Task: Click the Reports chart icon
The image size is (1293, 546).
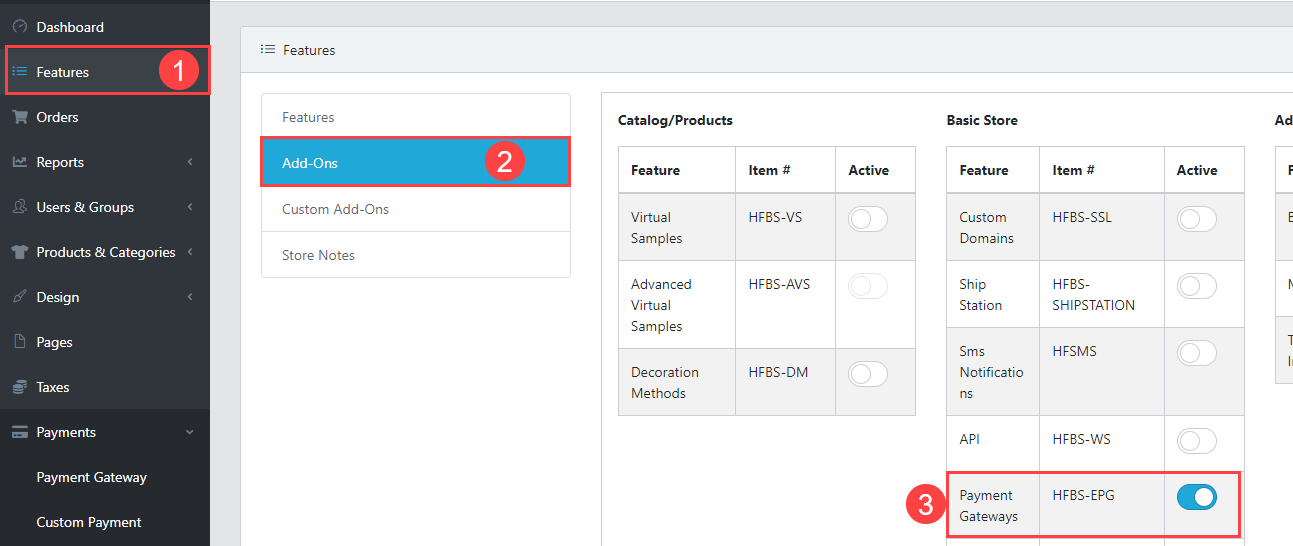Action: [19, 162]
